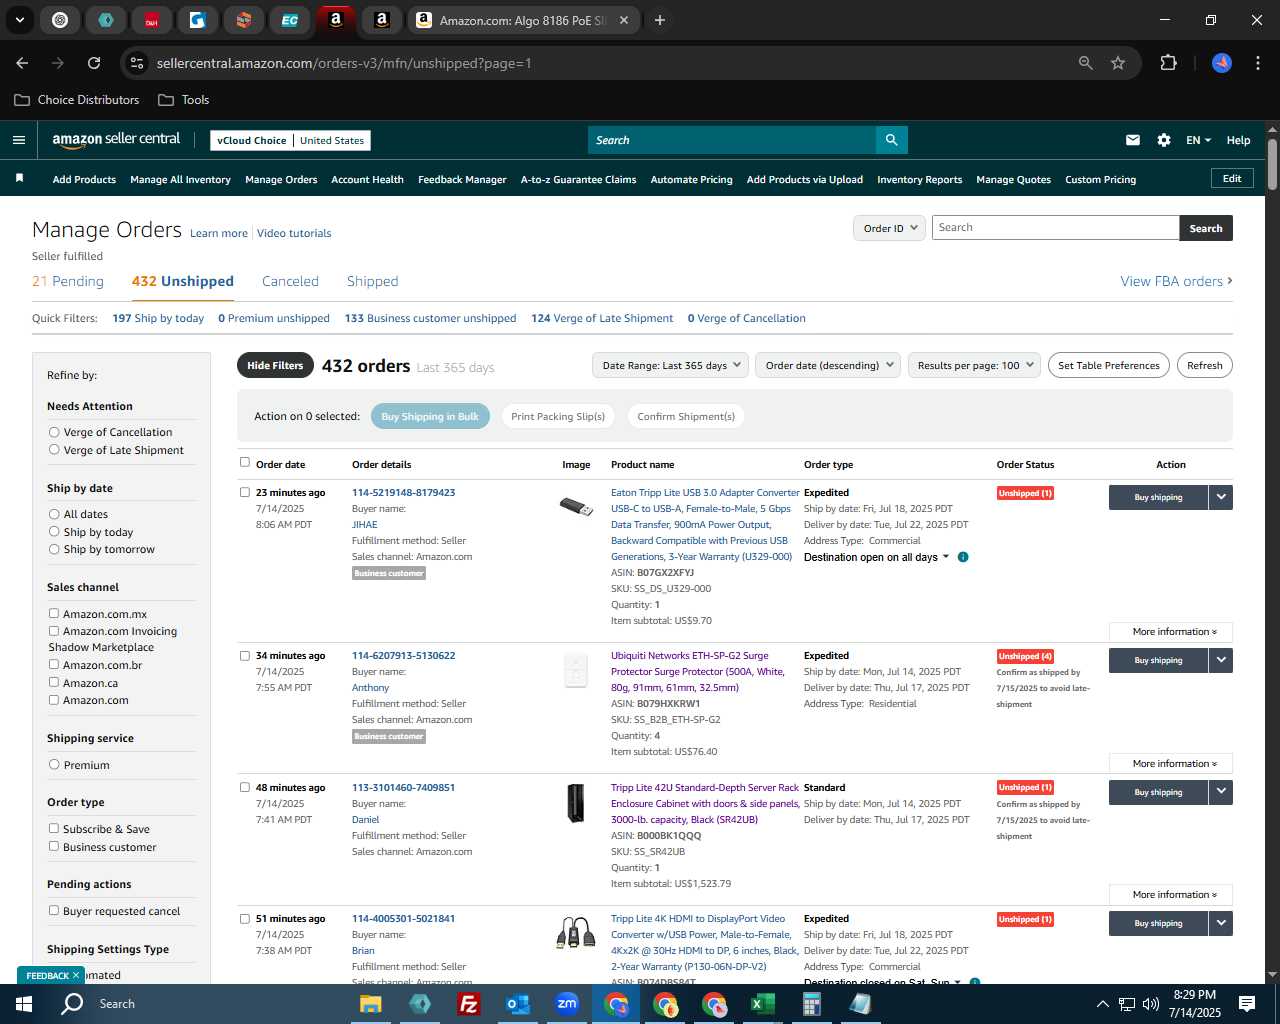
Task: Switch to the Canceled tab
Action: [290, 281]
